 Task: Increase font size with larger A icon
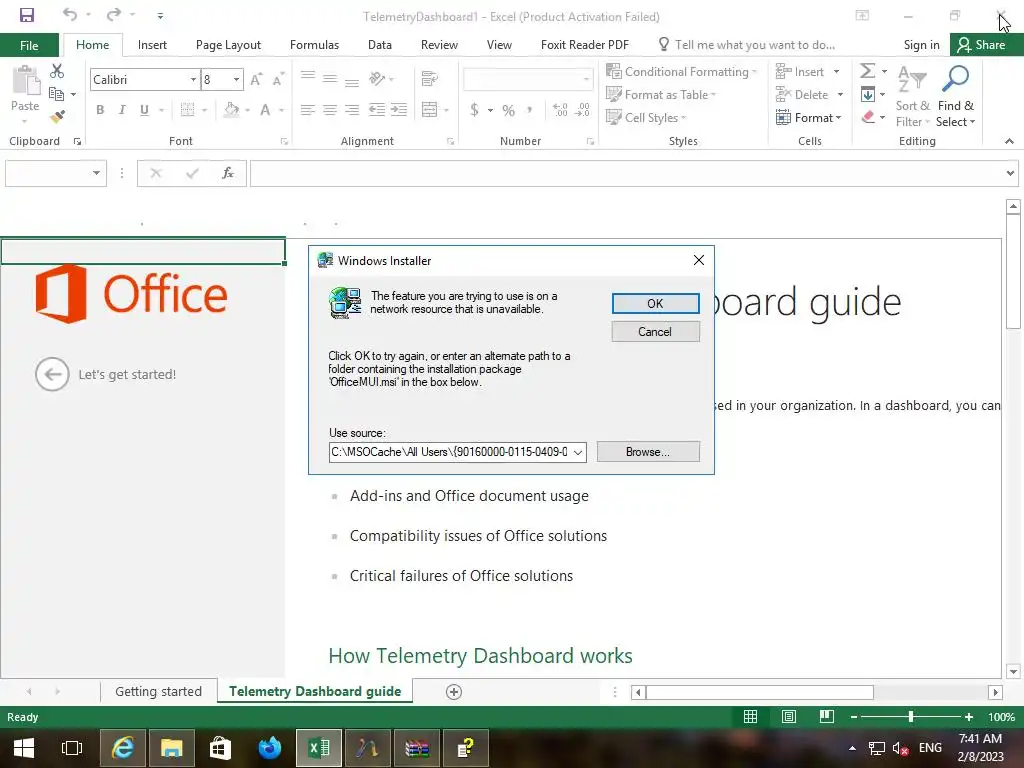point(256,80)
